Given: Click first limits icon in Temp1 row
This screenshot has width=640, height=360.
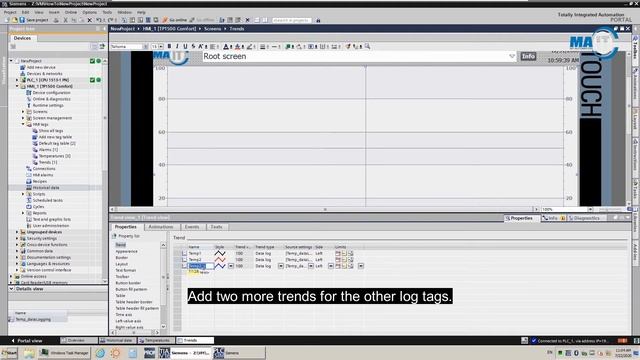Looking at the screenshot, I should (x=338, y=253).
